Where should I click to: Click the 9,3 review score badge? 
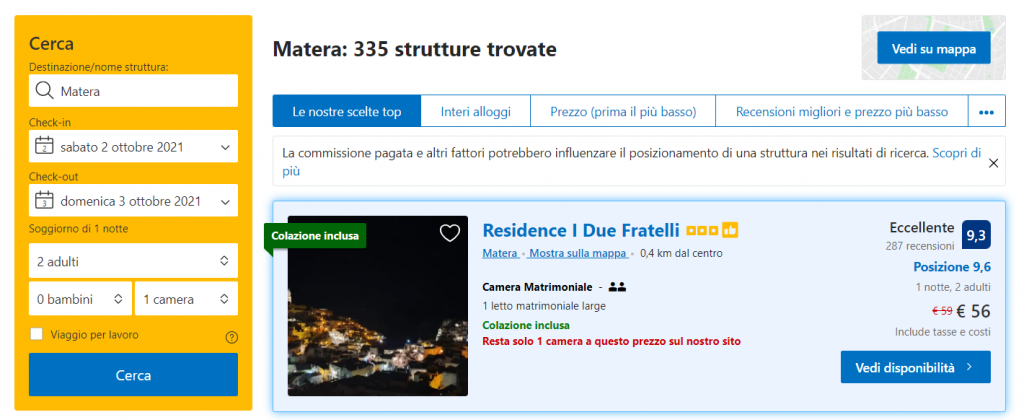click(975, 234)
